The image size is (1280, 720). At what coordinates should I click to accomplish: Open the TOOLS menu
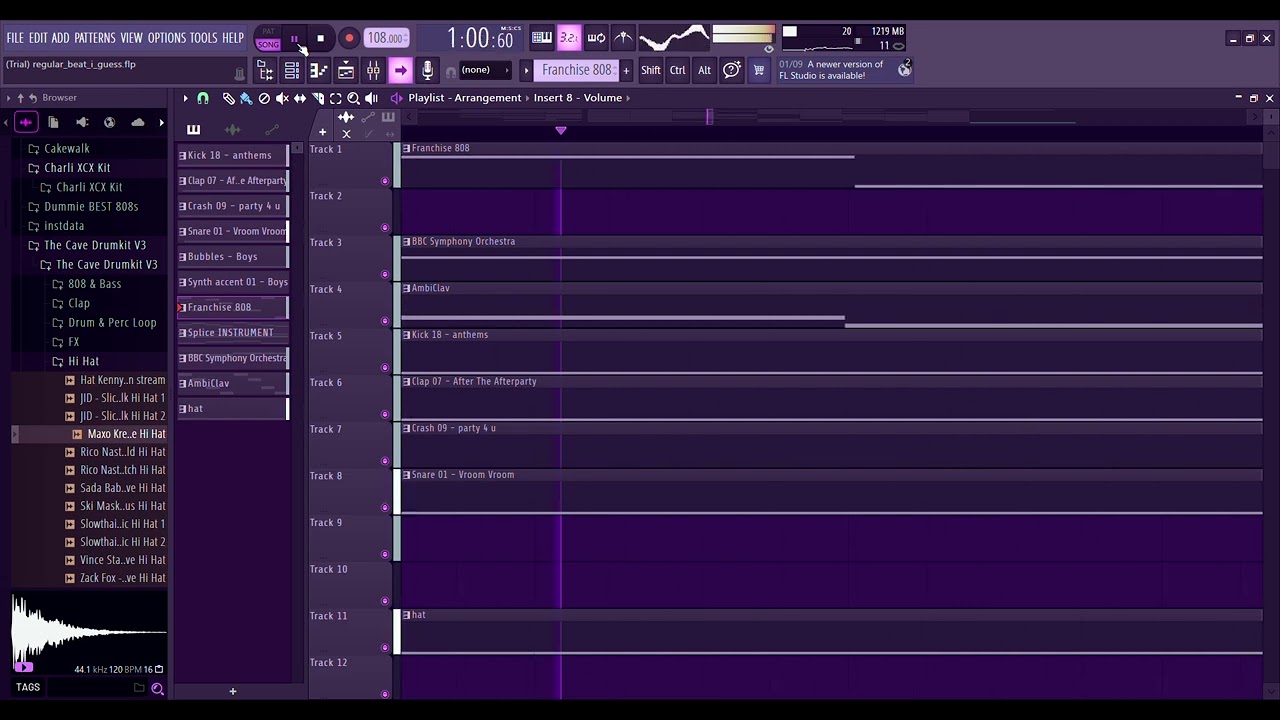coord(203,38)
